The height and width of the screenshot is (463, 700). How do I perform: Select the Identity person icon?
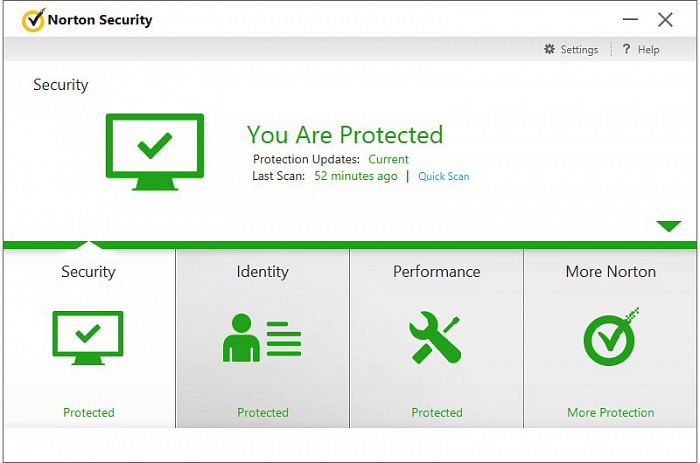[262, 338]
